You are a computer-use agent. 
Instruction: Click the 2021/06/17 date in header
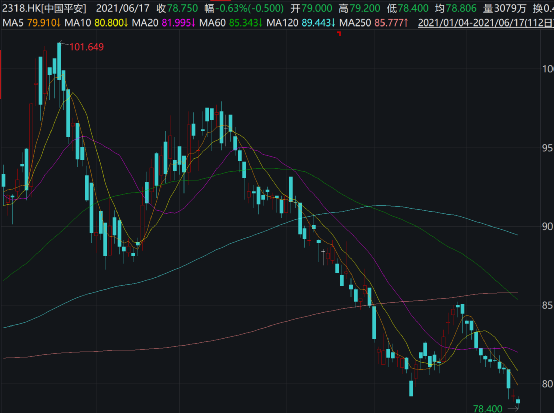123,8
